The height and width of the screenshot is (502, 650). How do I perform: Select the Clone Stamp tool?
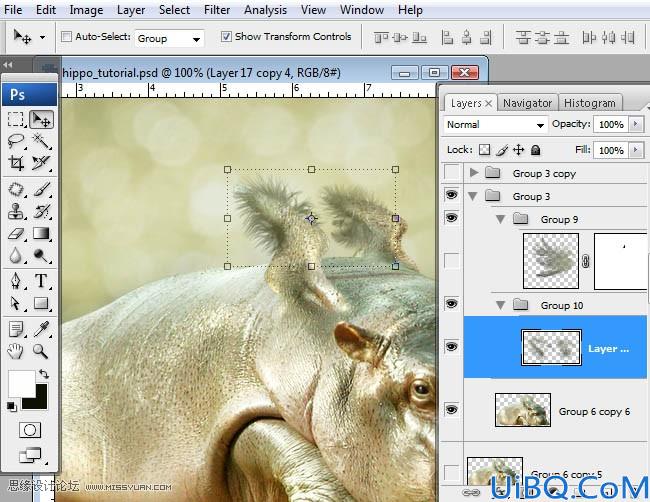pyautogui.click(x=16, y=211)
